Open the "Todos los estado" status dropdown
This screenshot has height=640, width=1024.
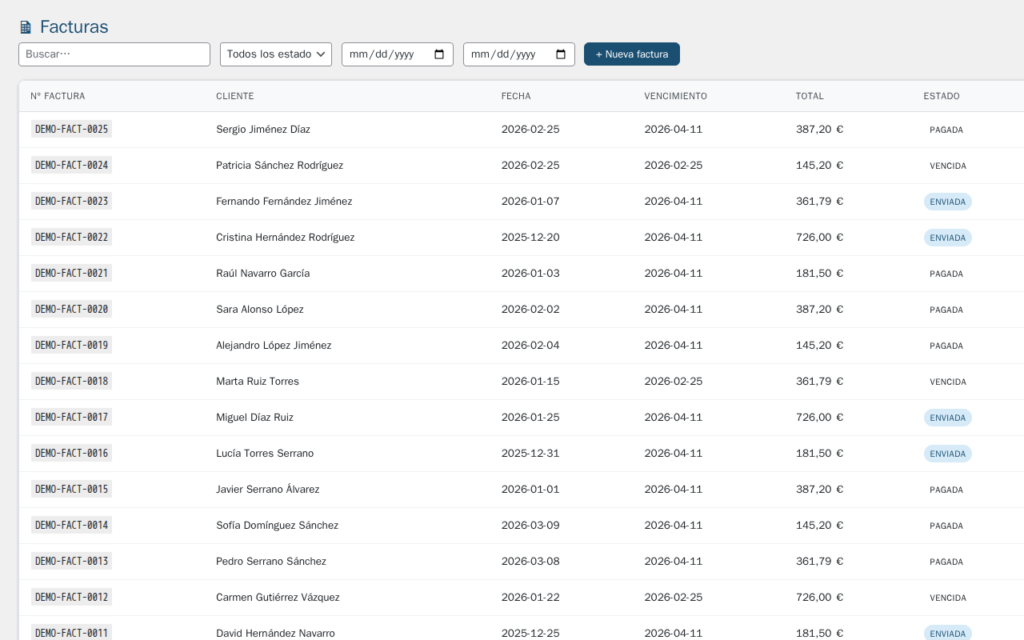pyautogui.click(x=275, y=54)
